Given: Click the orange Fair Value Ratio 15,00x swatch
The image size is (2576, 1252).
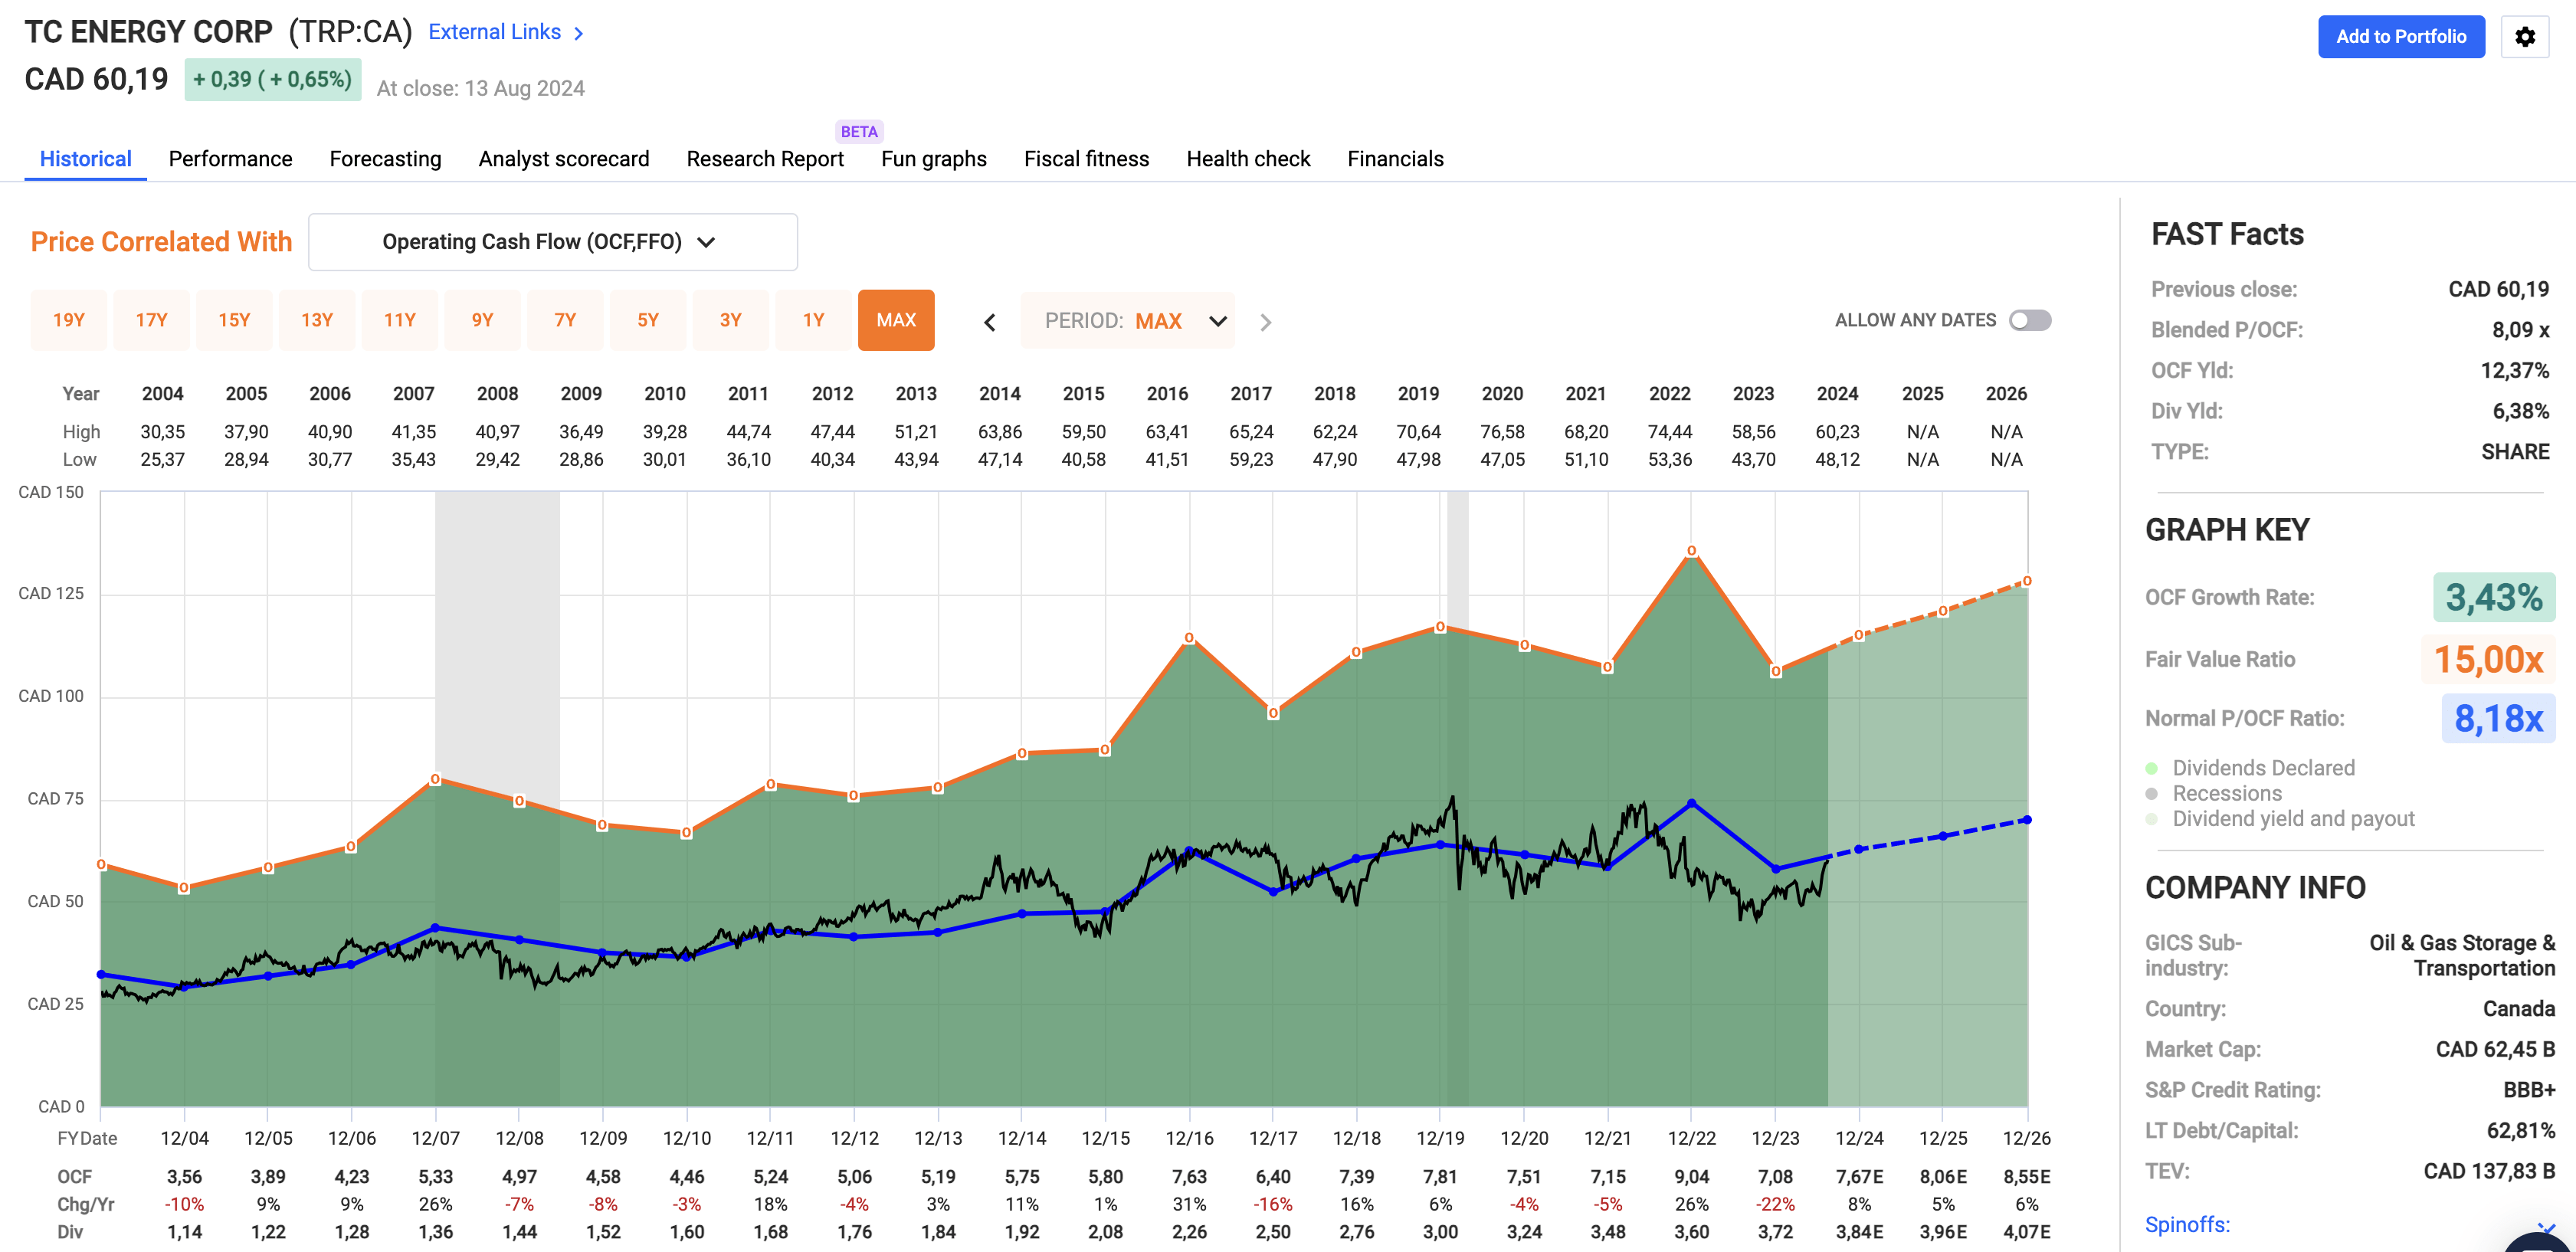Looking at the screenshot, I should pos(2487,659).
